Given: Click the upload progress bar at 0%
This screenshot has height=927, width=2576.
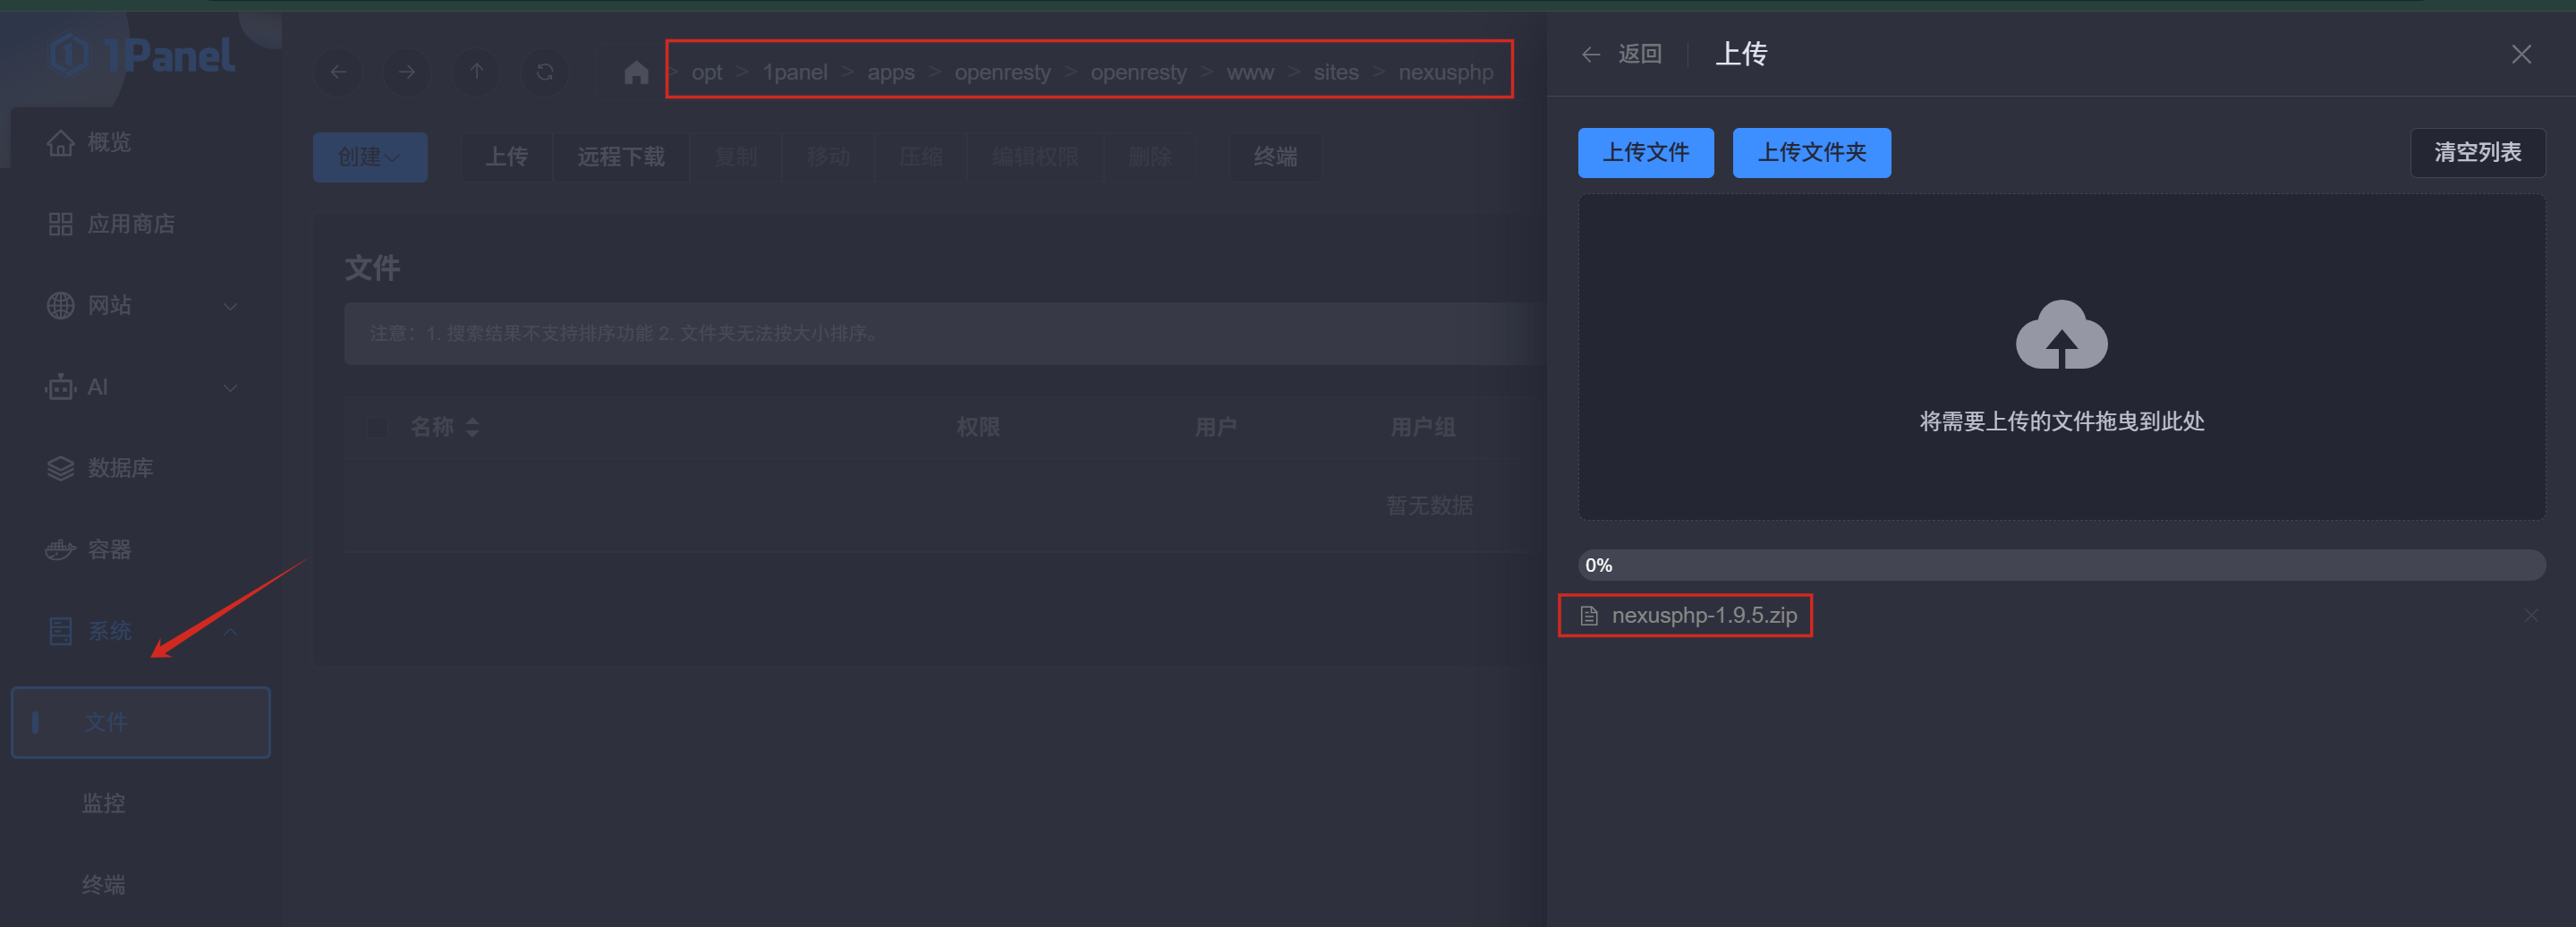Looking at the screenshot, I should pyautogui.click(x=2061, y=565).
